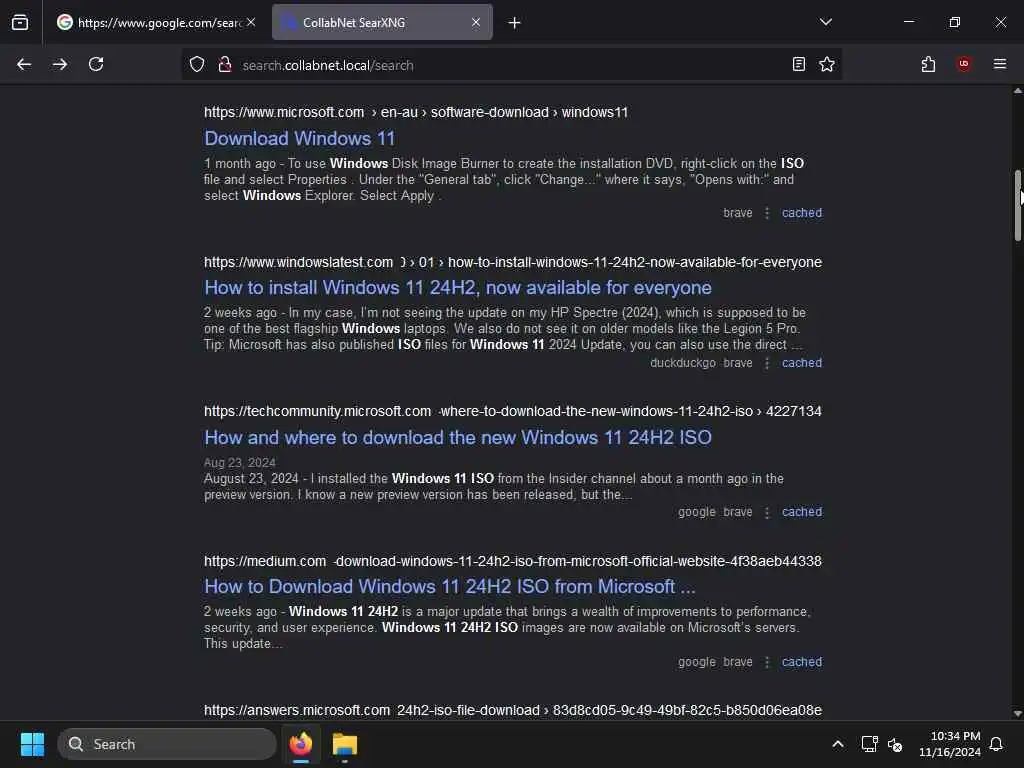
Task: Click the answers.microsoft.com URL breadcrumb
Action: 513,711
